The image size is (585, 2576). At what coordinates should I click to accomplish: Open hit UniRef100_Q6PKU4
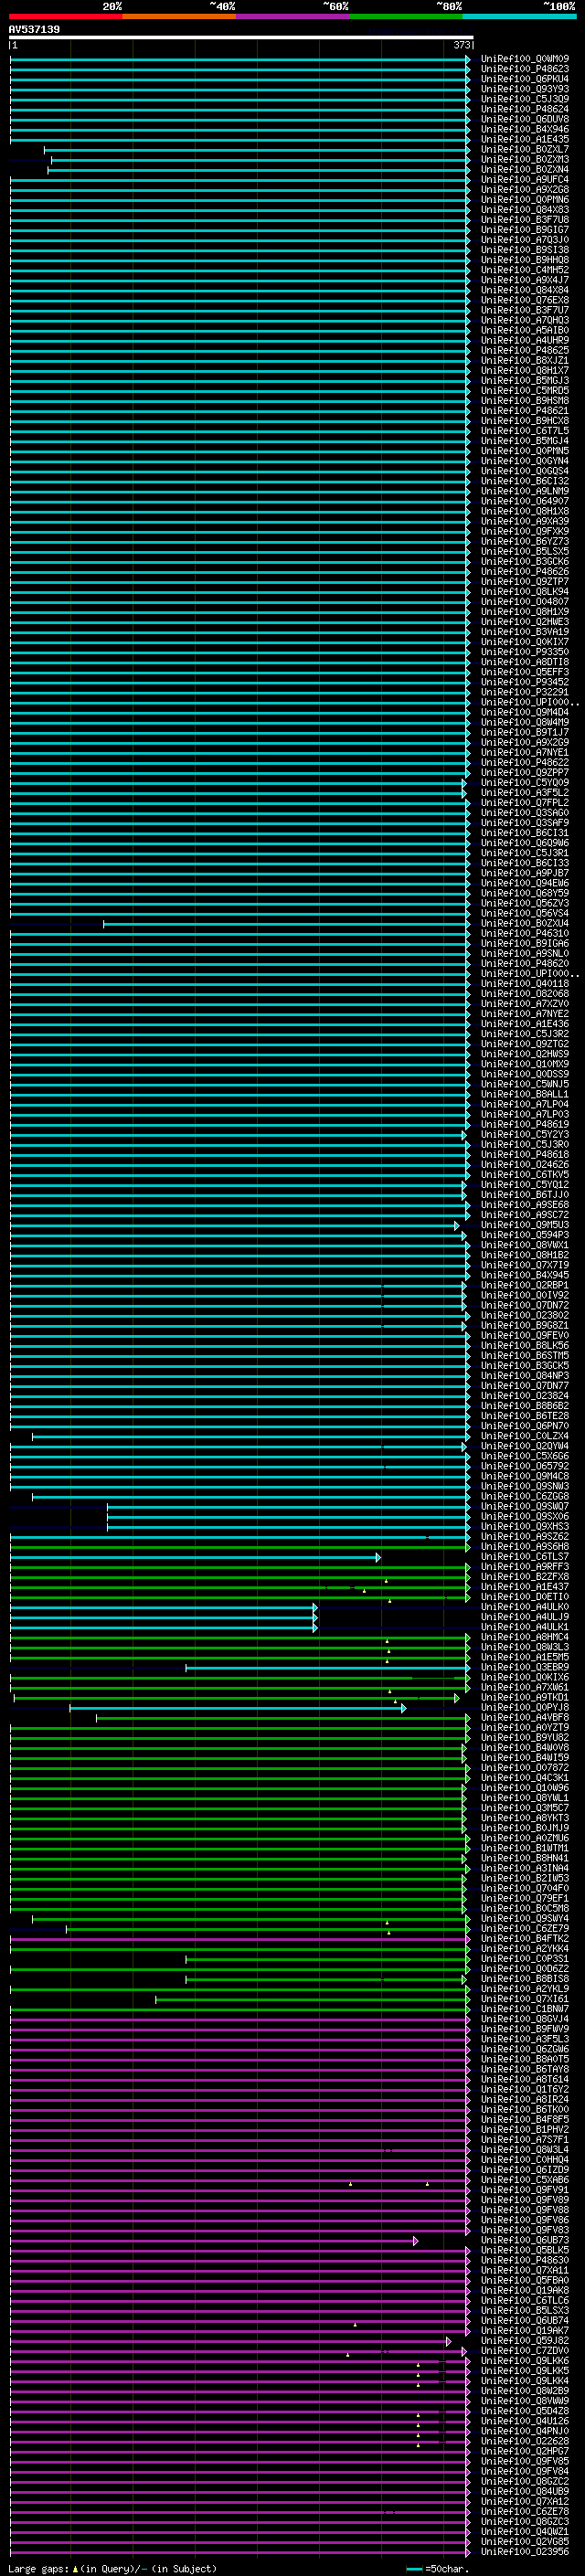(525, 79)
